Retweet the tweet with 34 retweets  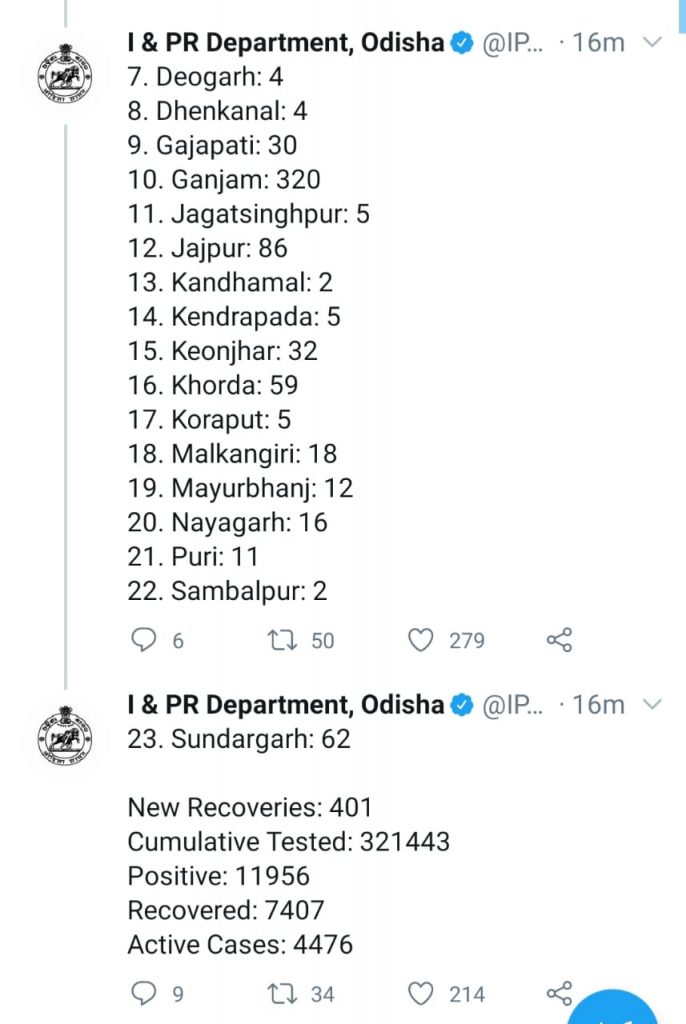283,993
